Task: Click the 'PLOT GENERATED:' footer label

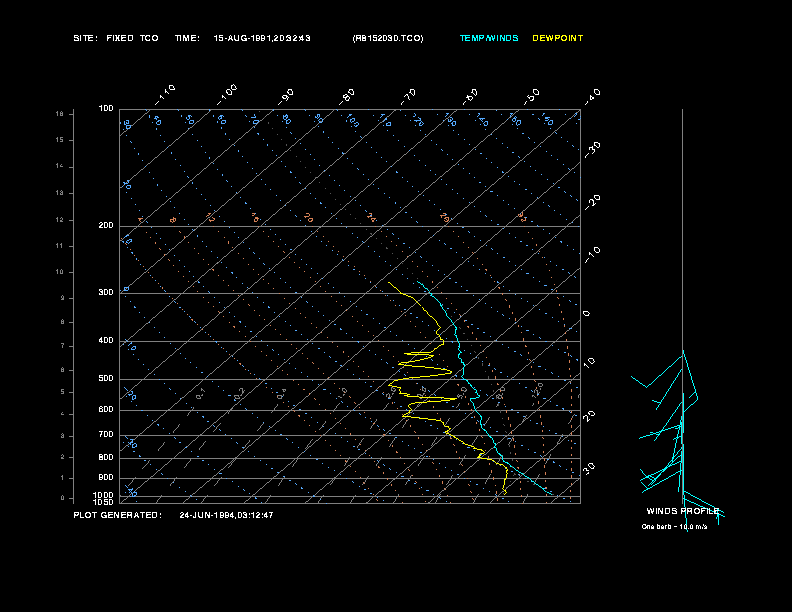Action: (x=118, y=515)
